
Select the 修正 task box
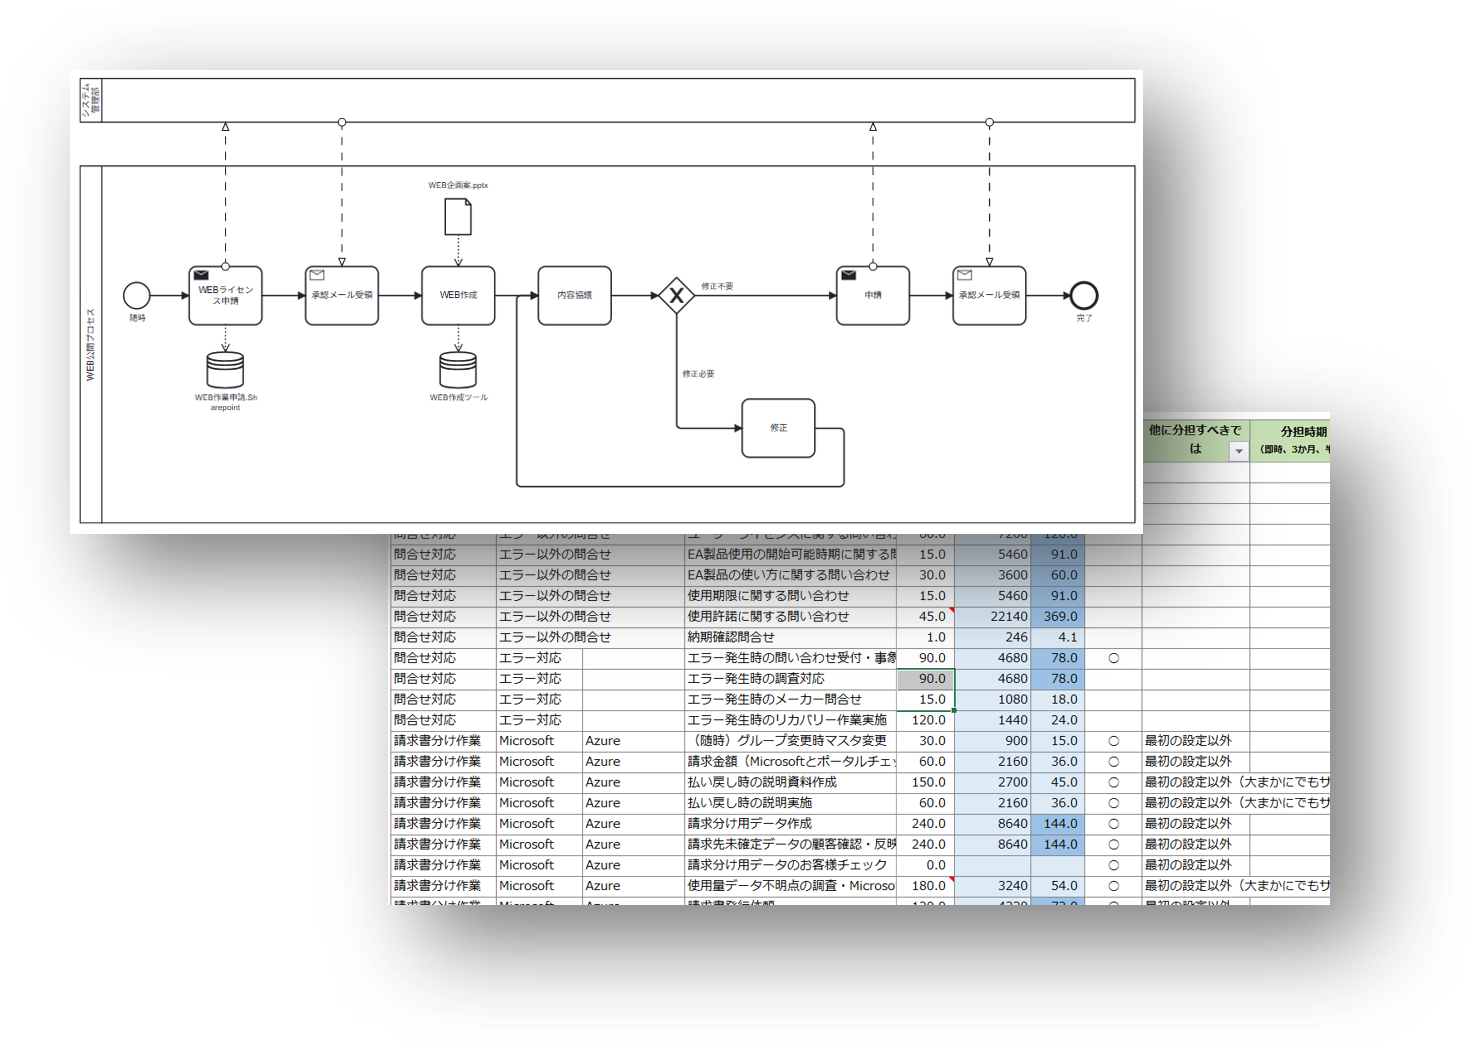[x=778, y=428]
